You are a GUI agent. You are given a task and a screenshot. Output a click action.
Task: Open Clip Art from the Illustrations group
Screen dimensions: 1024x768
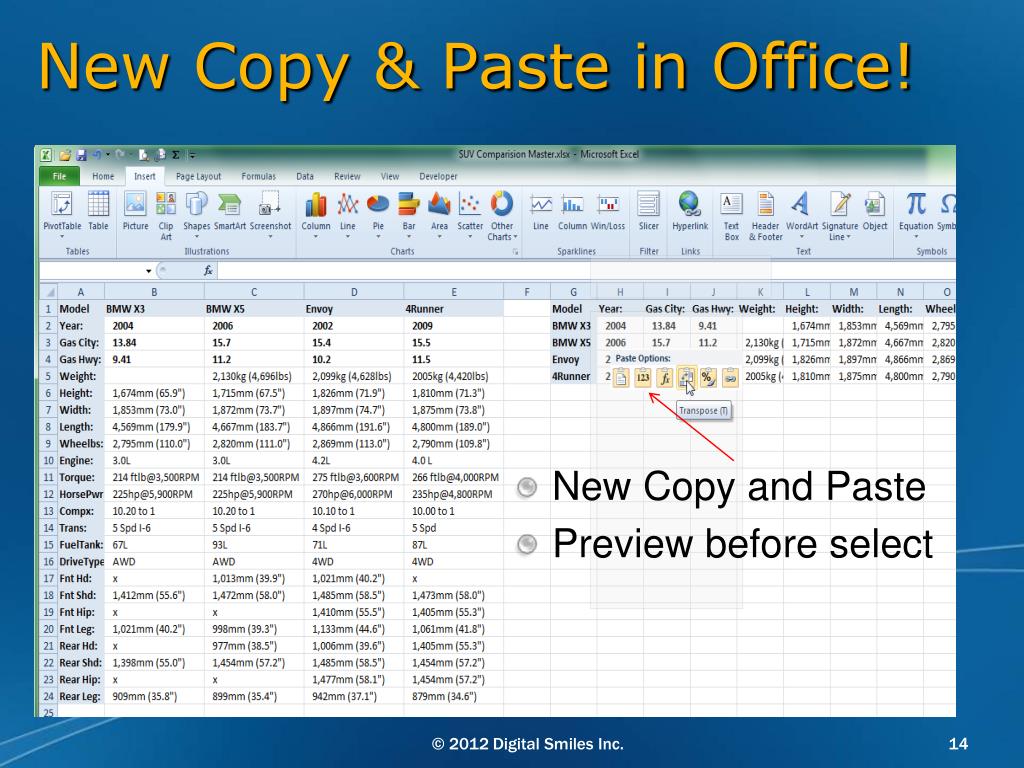coord(166,216)
